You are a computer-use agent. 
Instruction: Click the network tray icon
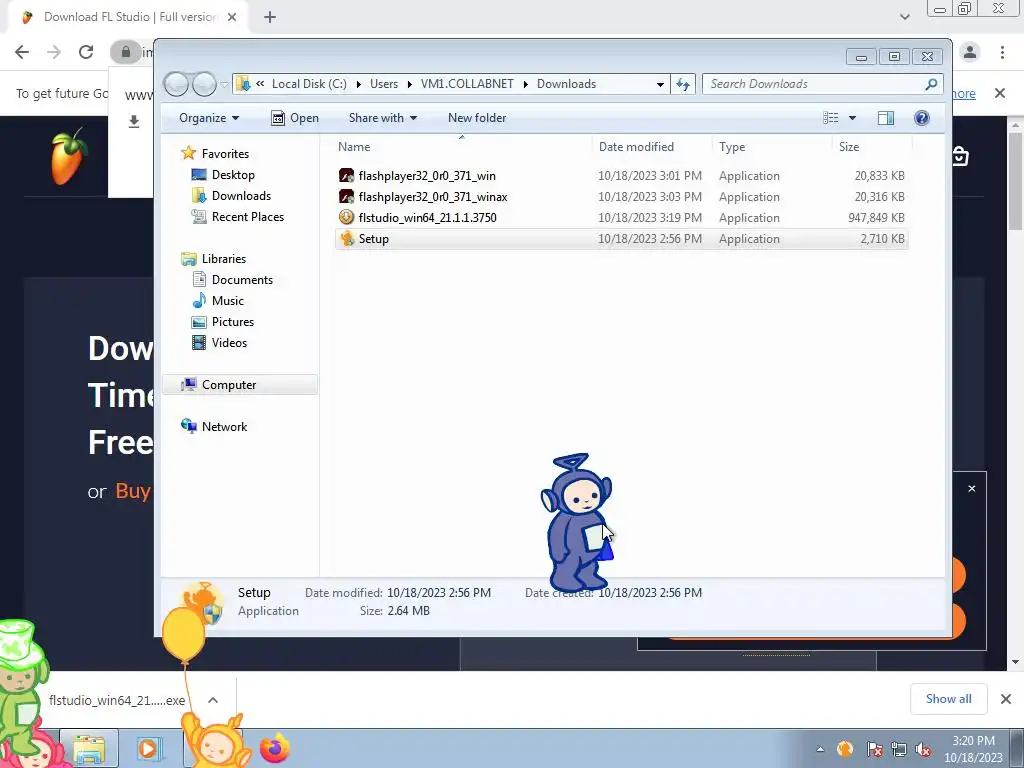point(899,749)
